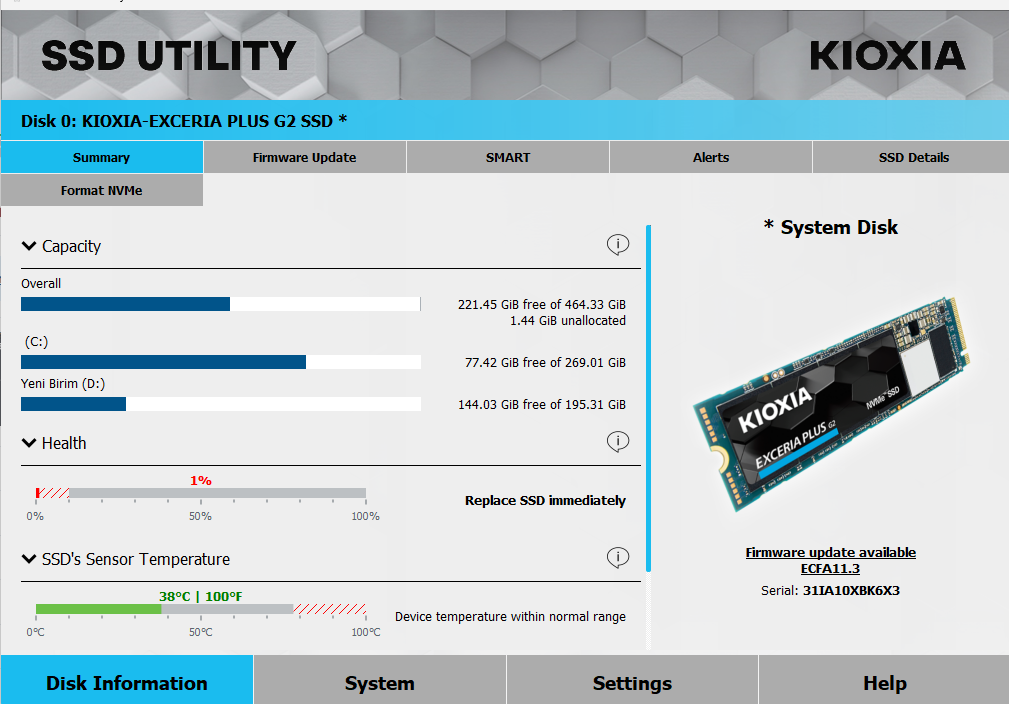Click the temperature gauge bar
Viewport: 1009px width, 704px height.
tap(201, 609)
